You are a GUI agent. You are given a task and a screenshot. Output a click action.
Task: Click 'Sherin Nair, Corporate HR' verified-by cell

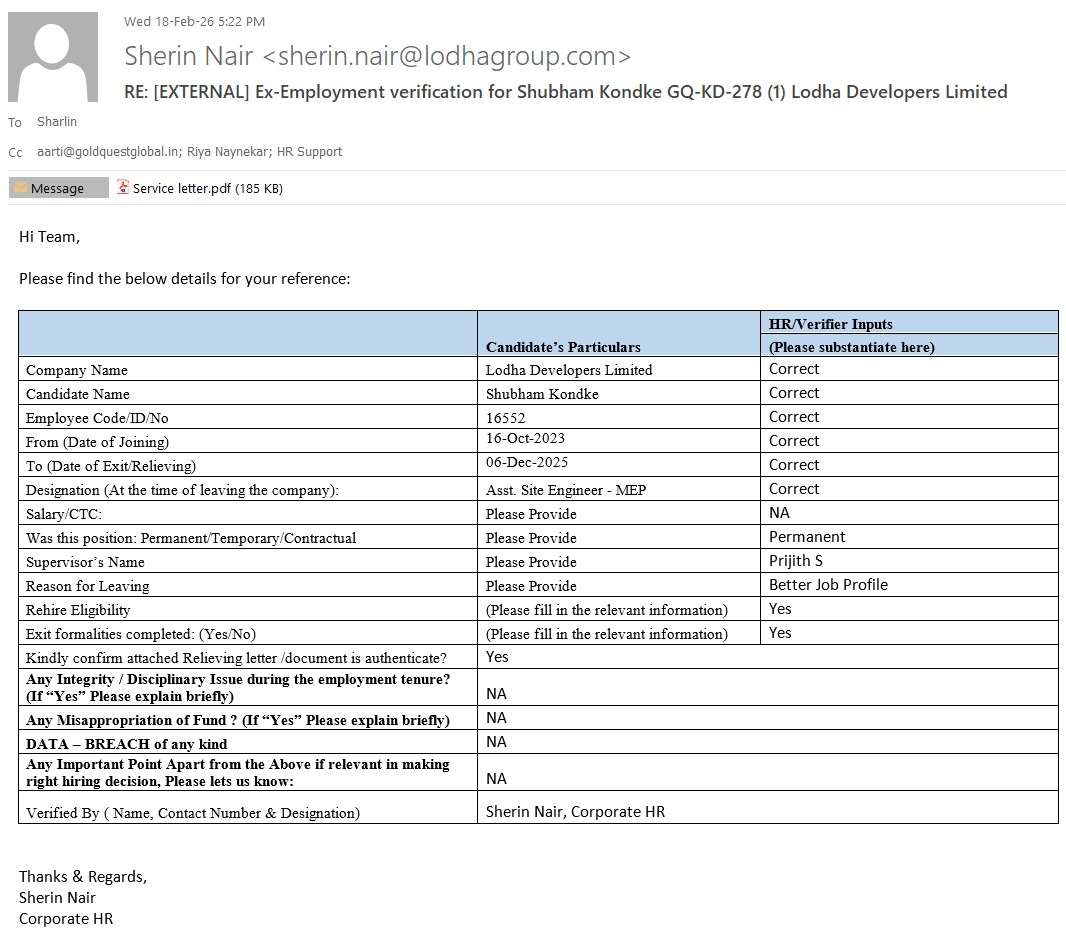coord(575,811)
